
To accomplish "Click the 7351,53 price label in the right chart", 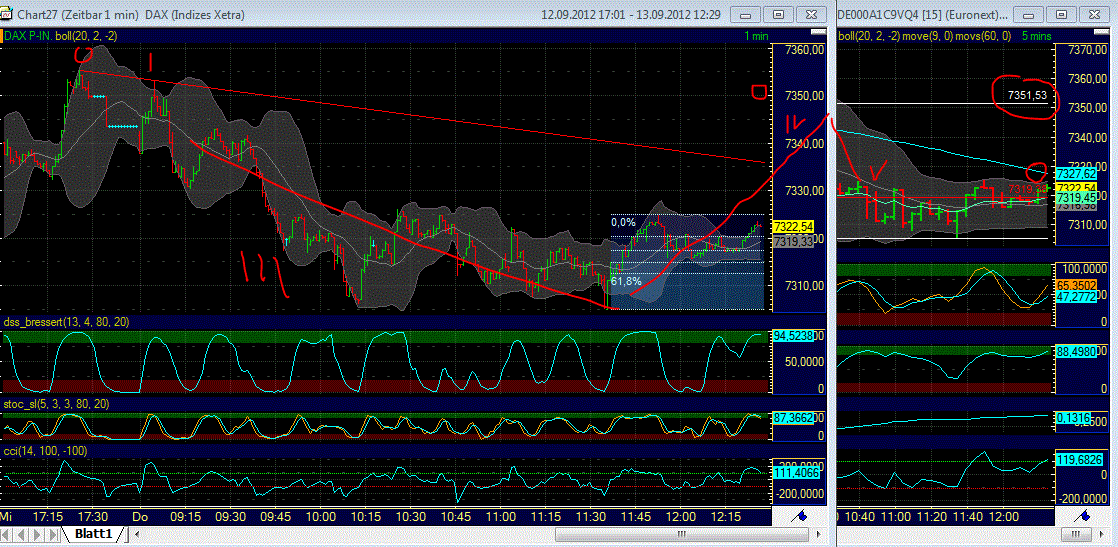I will (x=1027, y=95).
